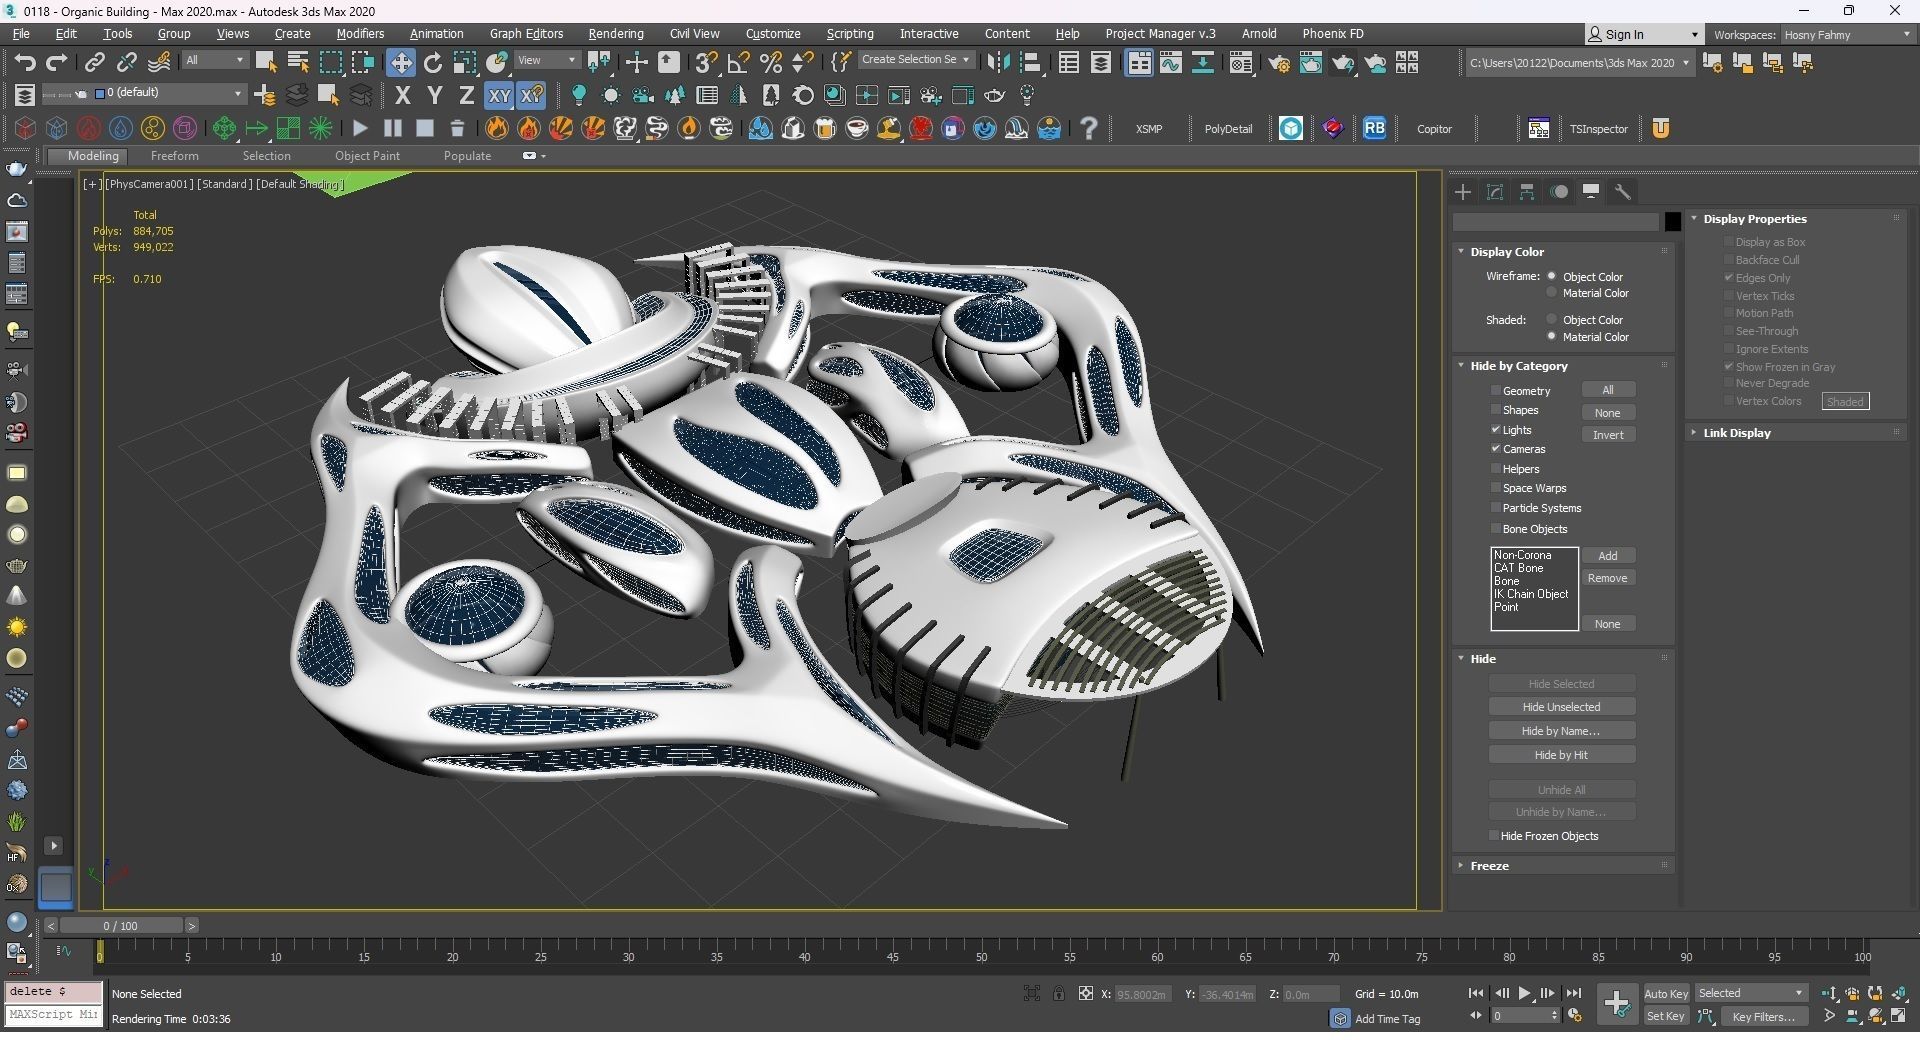Select Shaded Object Color radio
This screenshot has height=1040, width=1920.
click(1552, 320)
